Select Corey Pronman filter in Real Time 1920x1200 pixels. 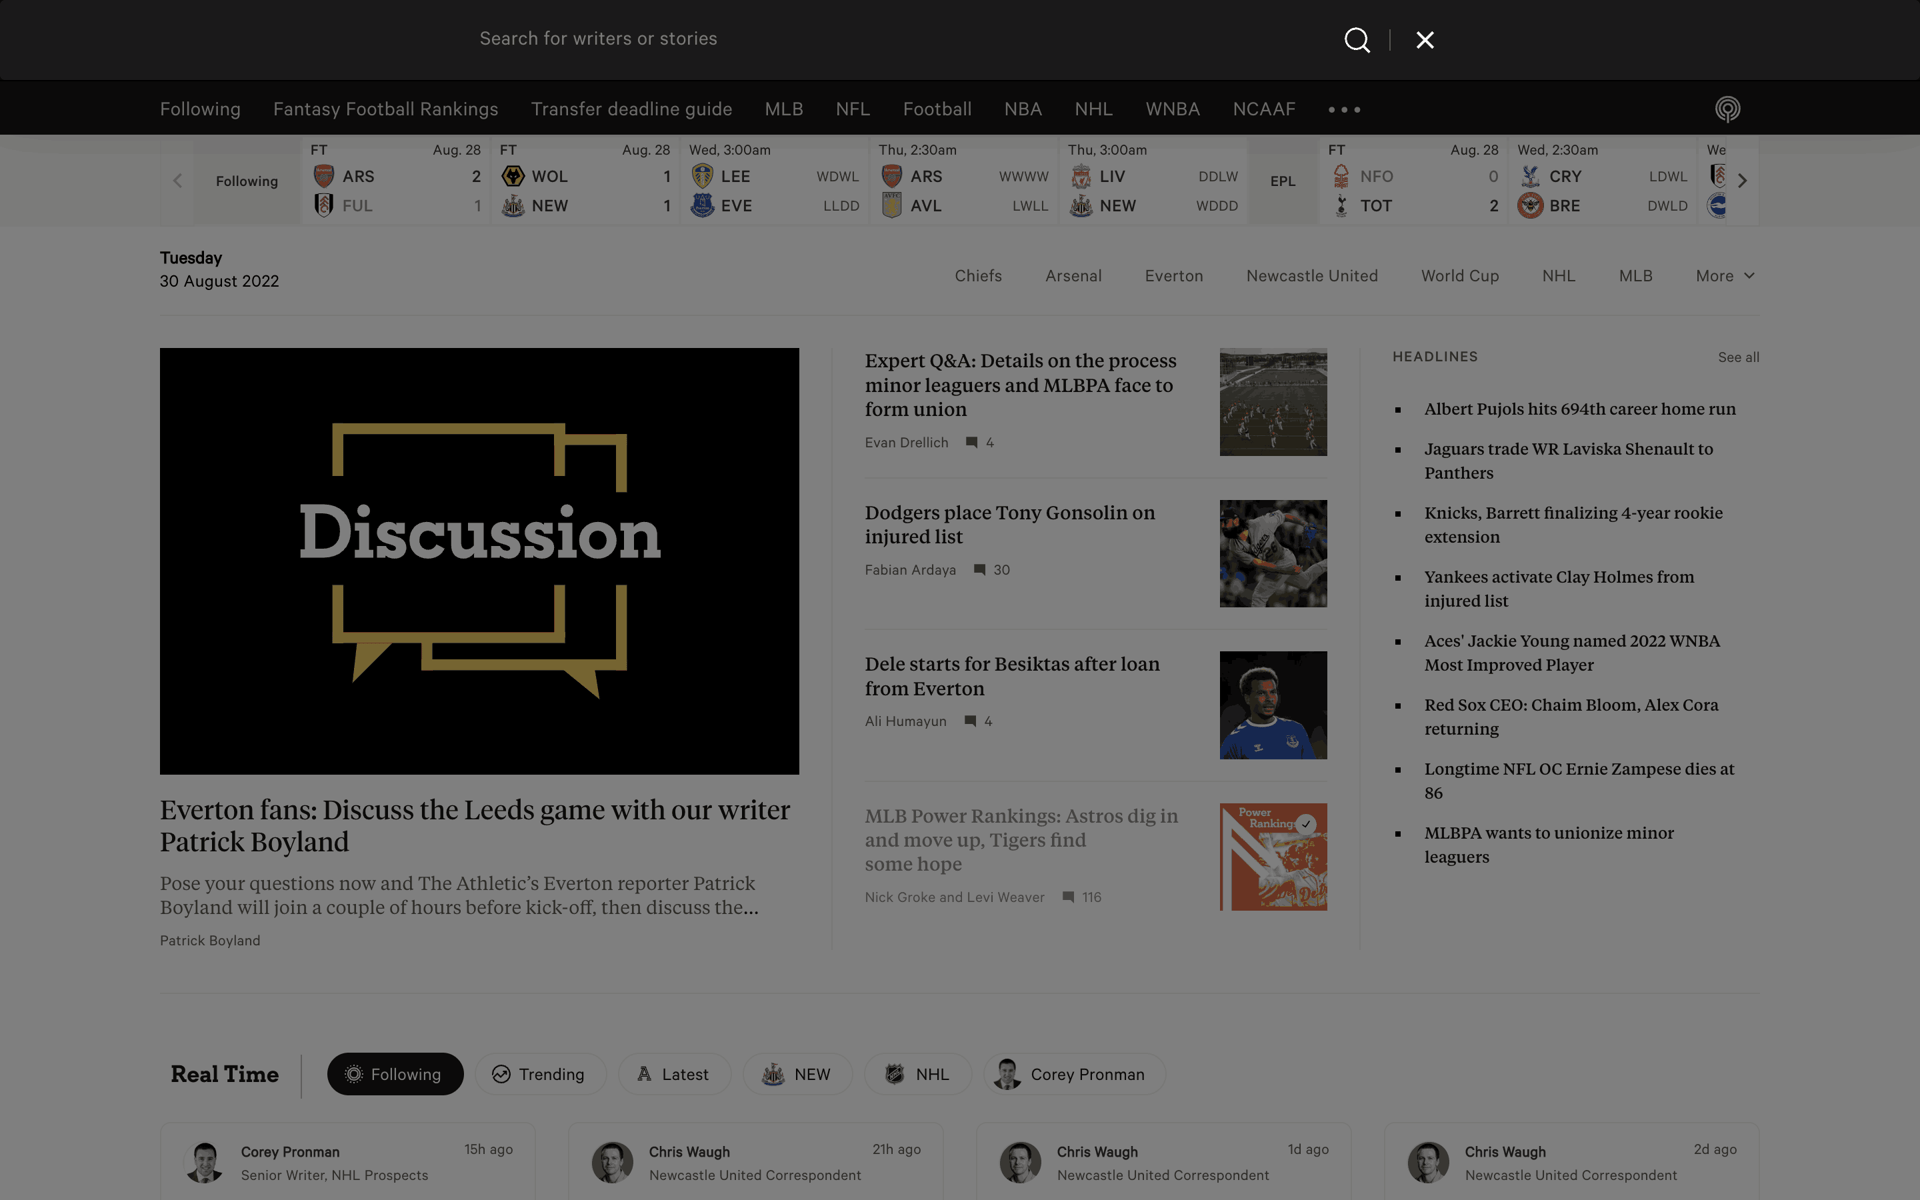tap(1074, 1074)
